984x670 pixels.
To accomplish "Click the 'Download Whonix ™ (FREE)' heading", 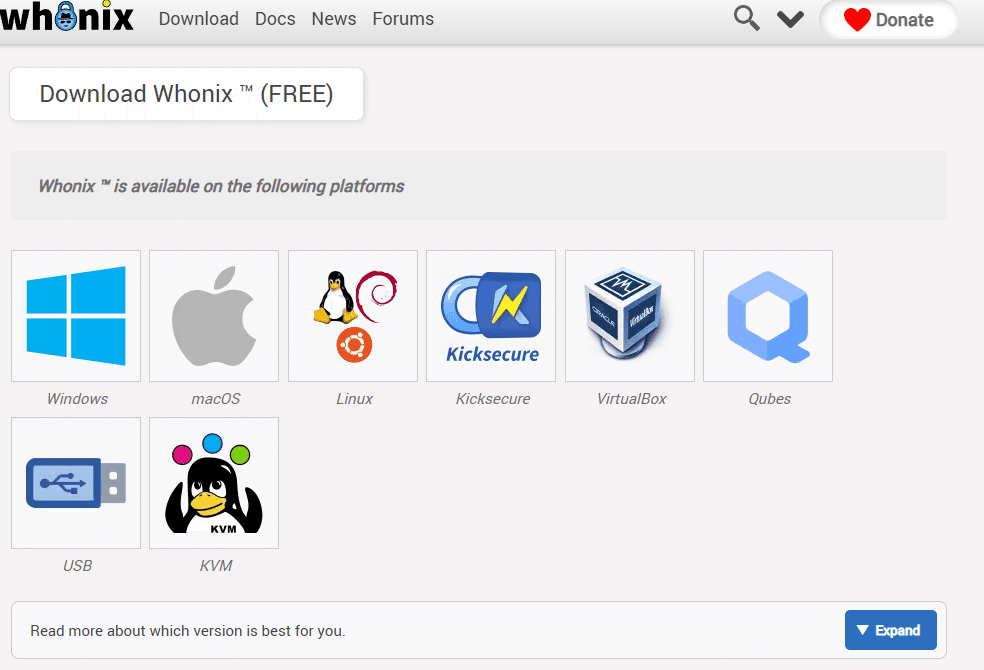I will [186, 94].
